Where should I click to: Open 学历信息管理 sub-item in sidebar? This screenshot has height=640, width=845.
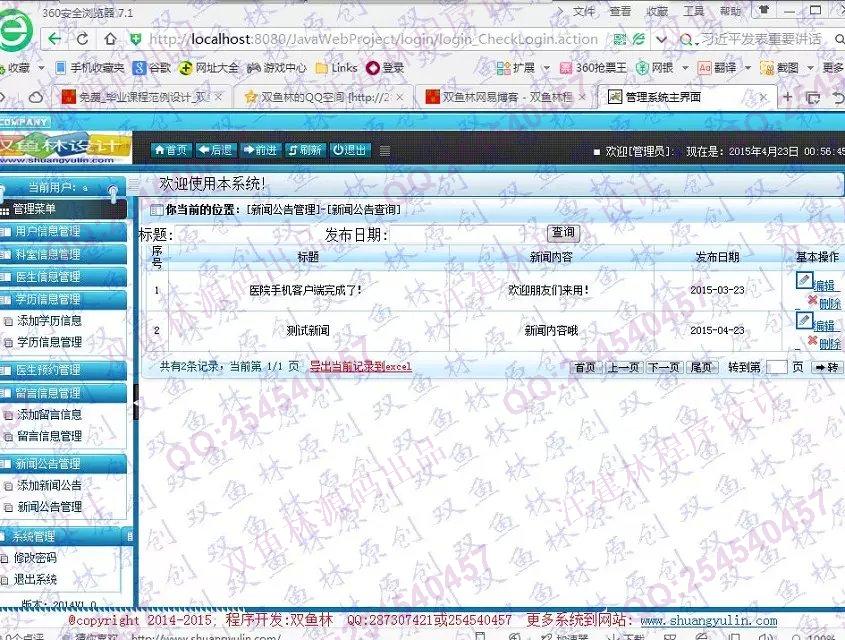coord(49,342)
